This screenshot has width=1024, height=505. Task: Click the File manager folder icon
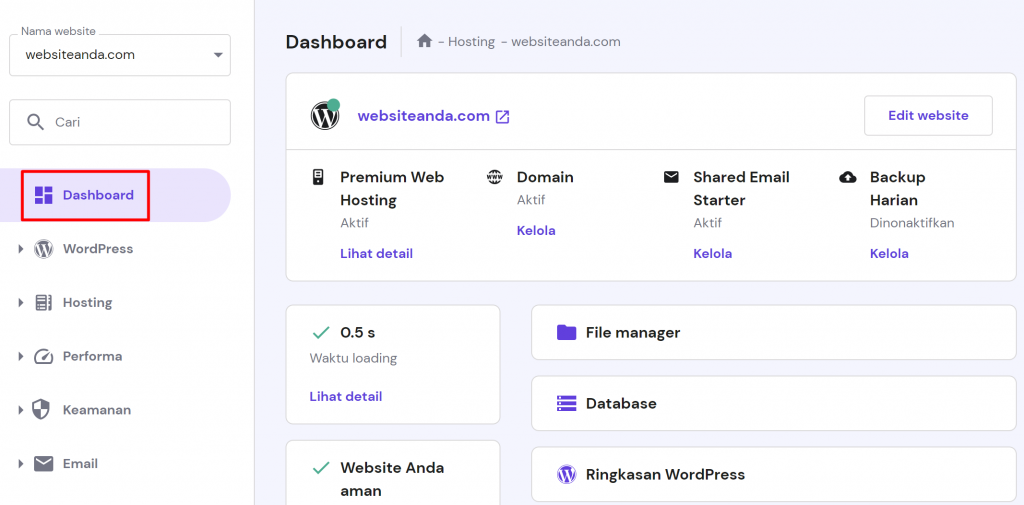pyautogui.click(x=567, y=332)
